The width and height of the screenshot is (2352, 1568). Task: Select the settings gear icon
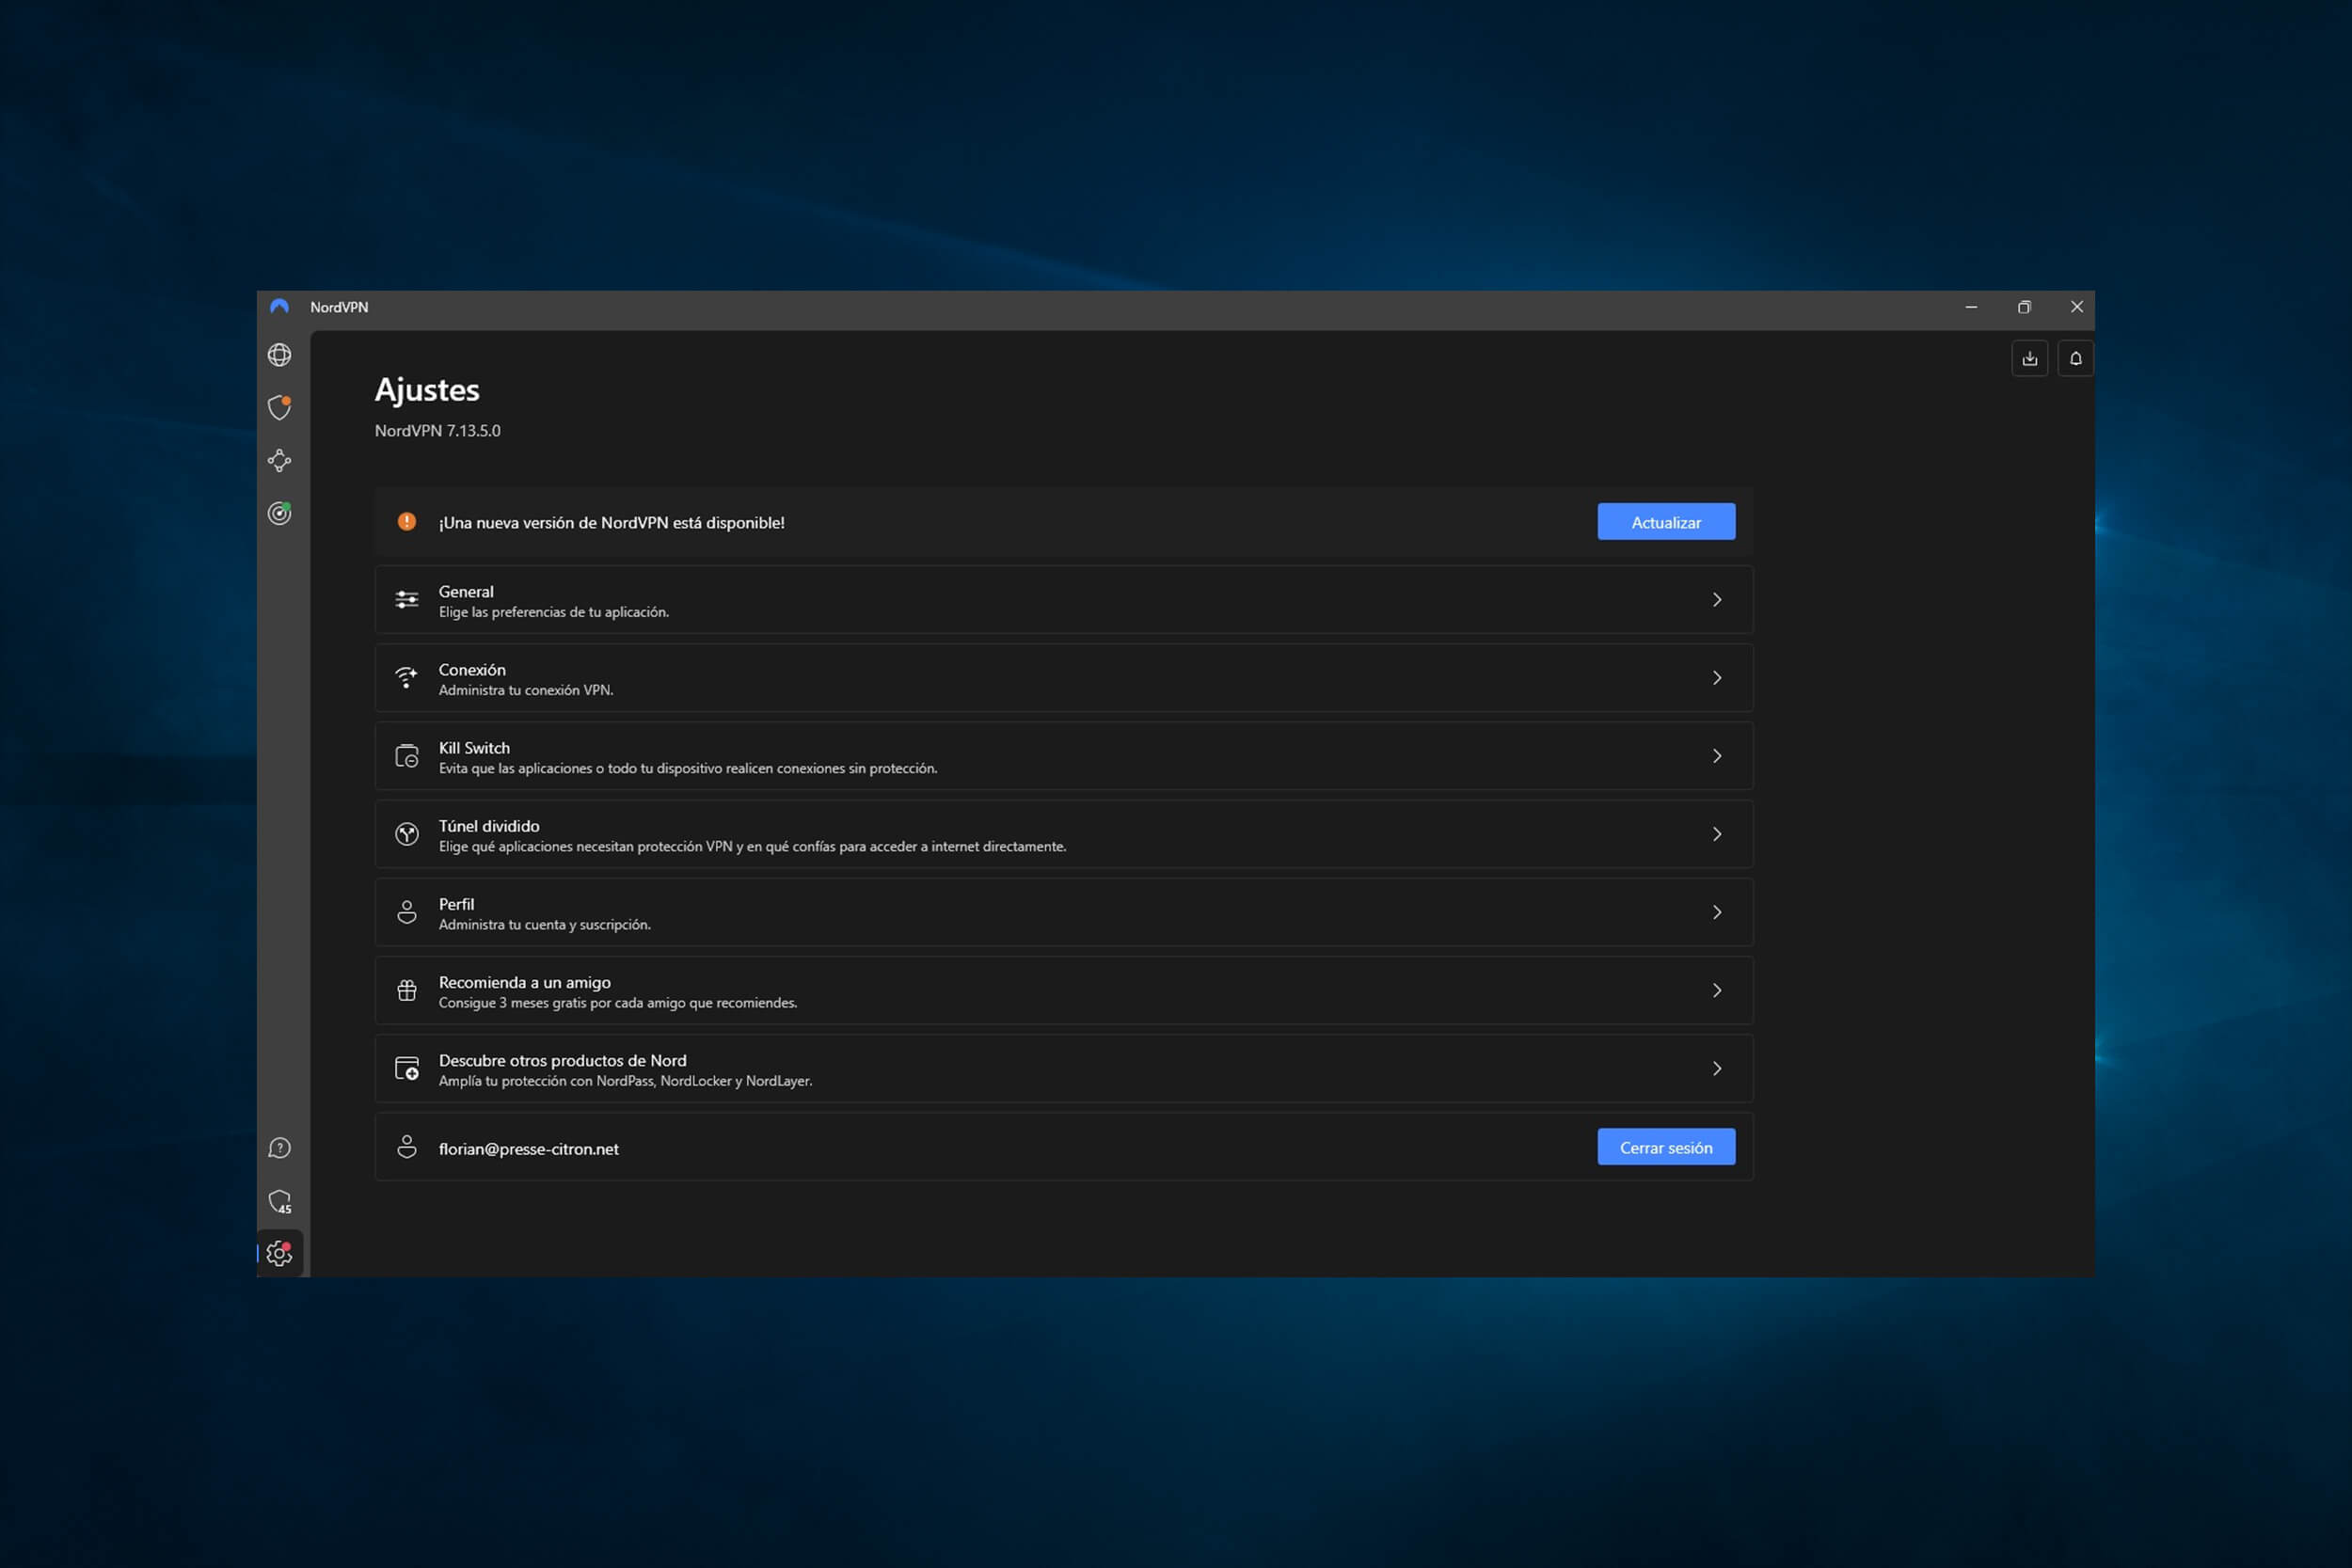(279, 1253)
